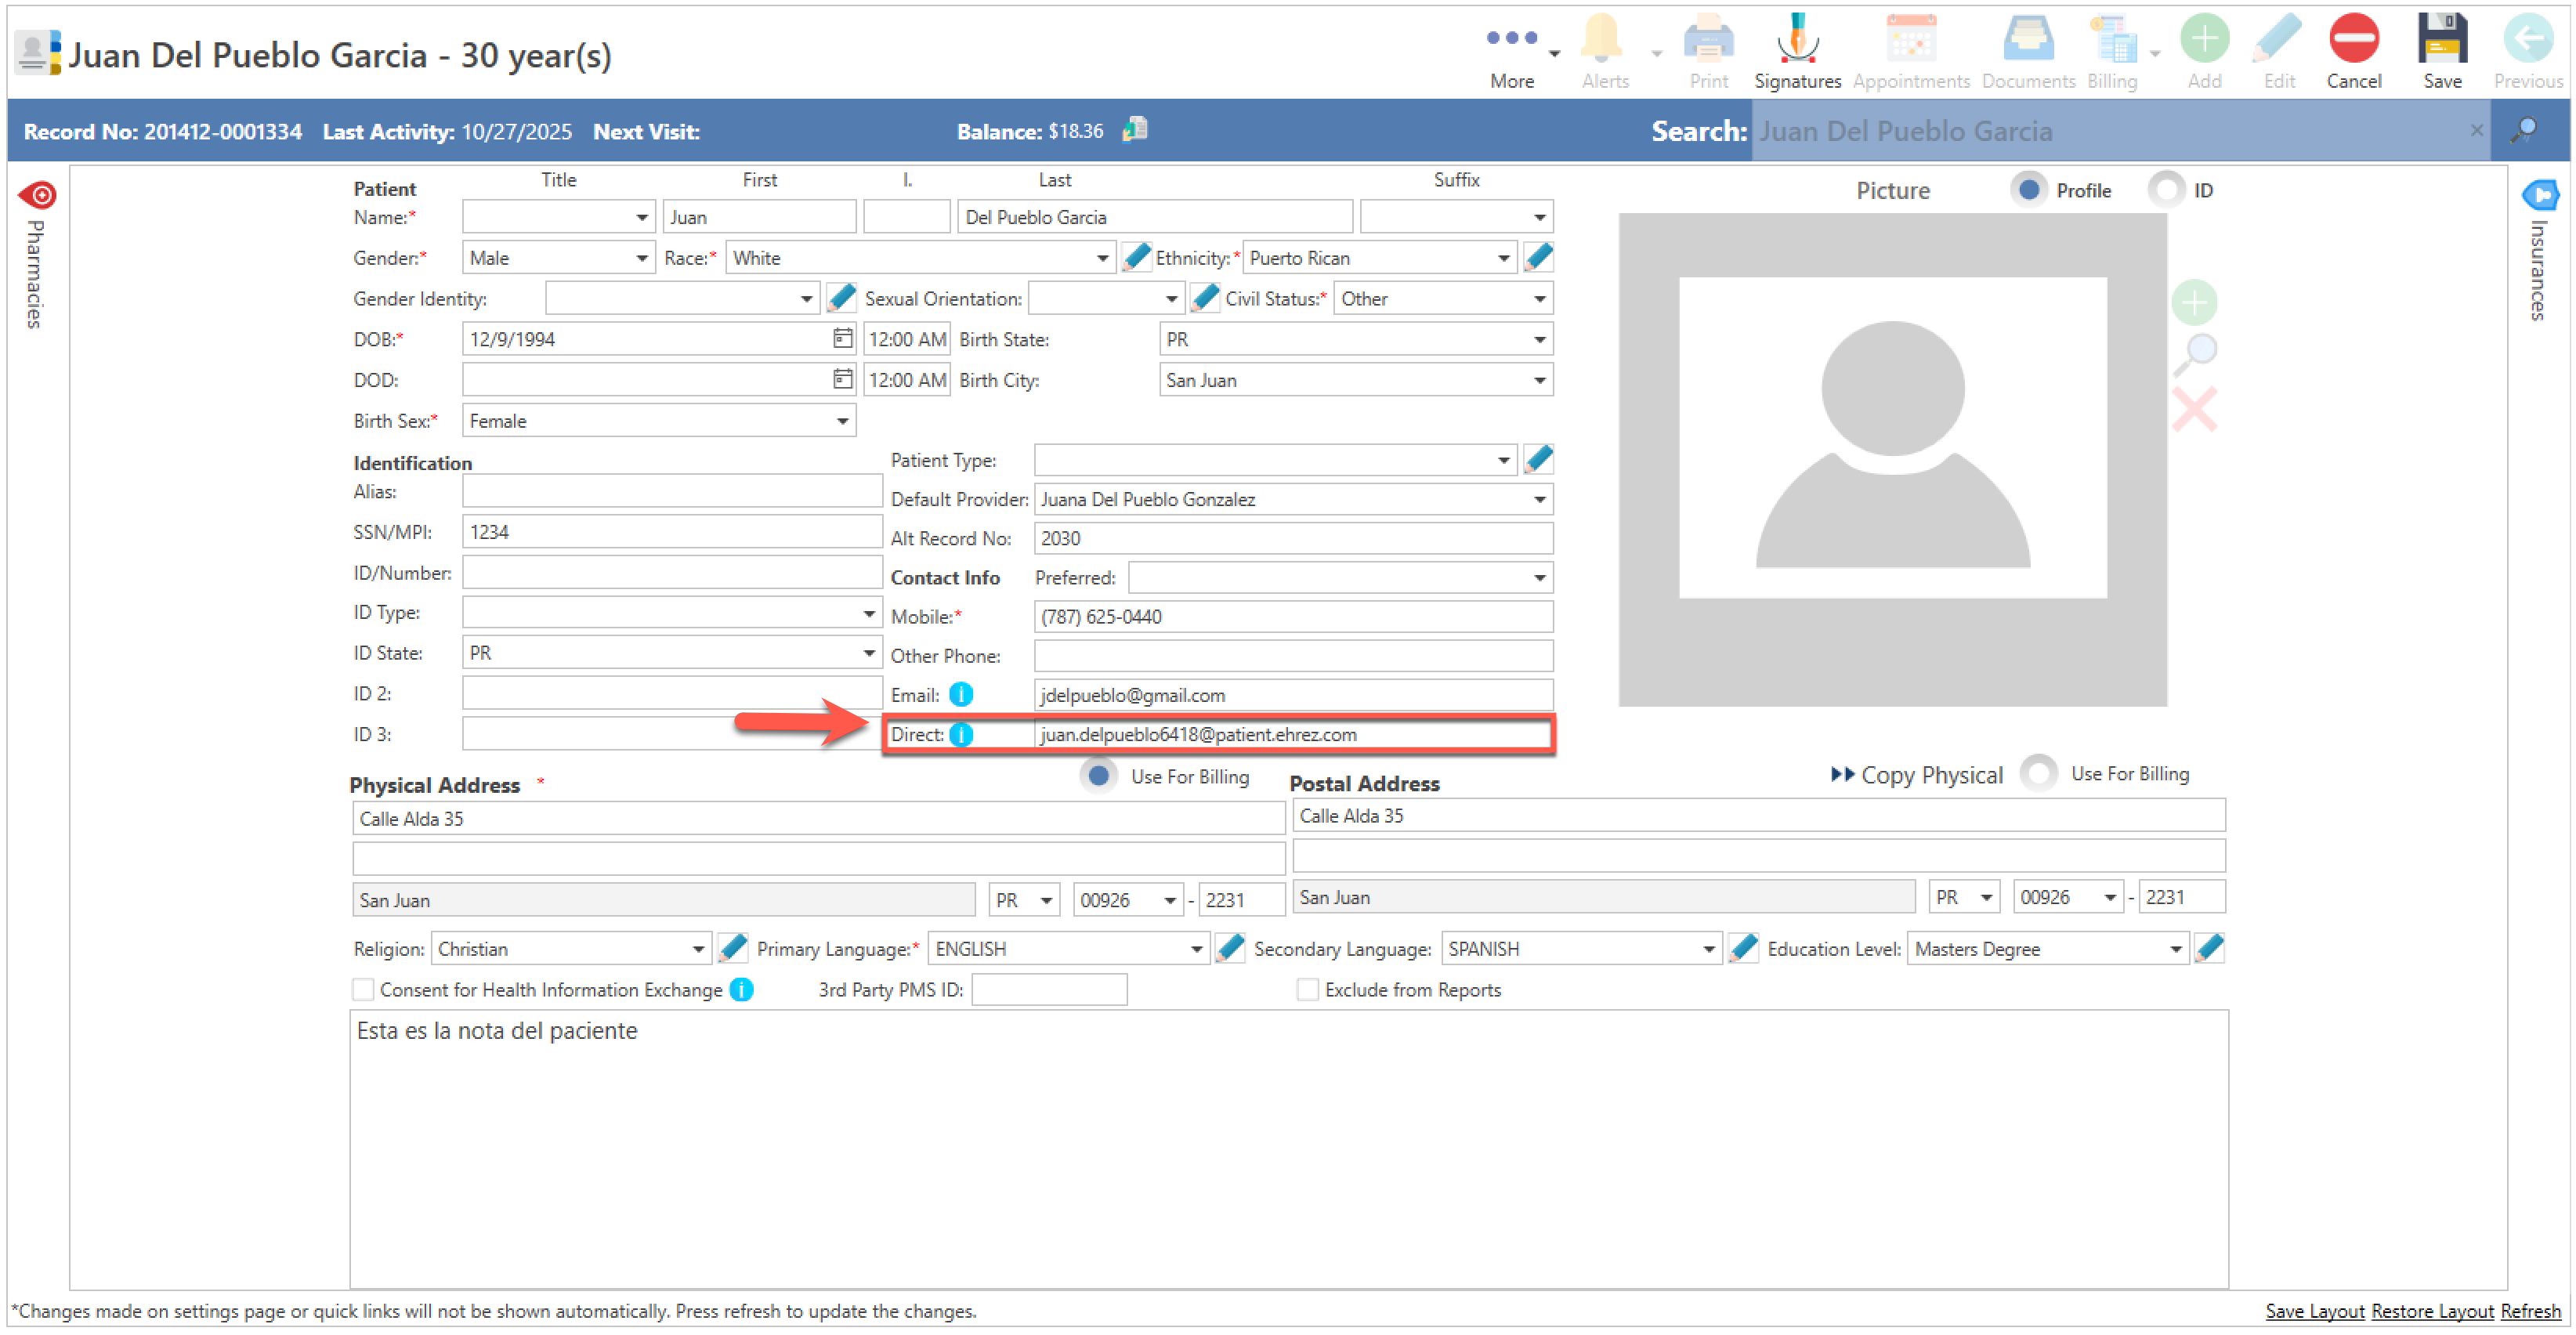Click the Restore Layout link
2576x1335 pixels.
[x=2431, y=1311]
